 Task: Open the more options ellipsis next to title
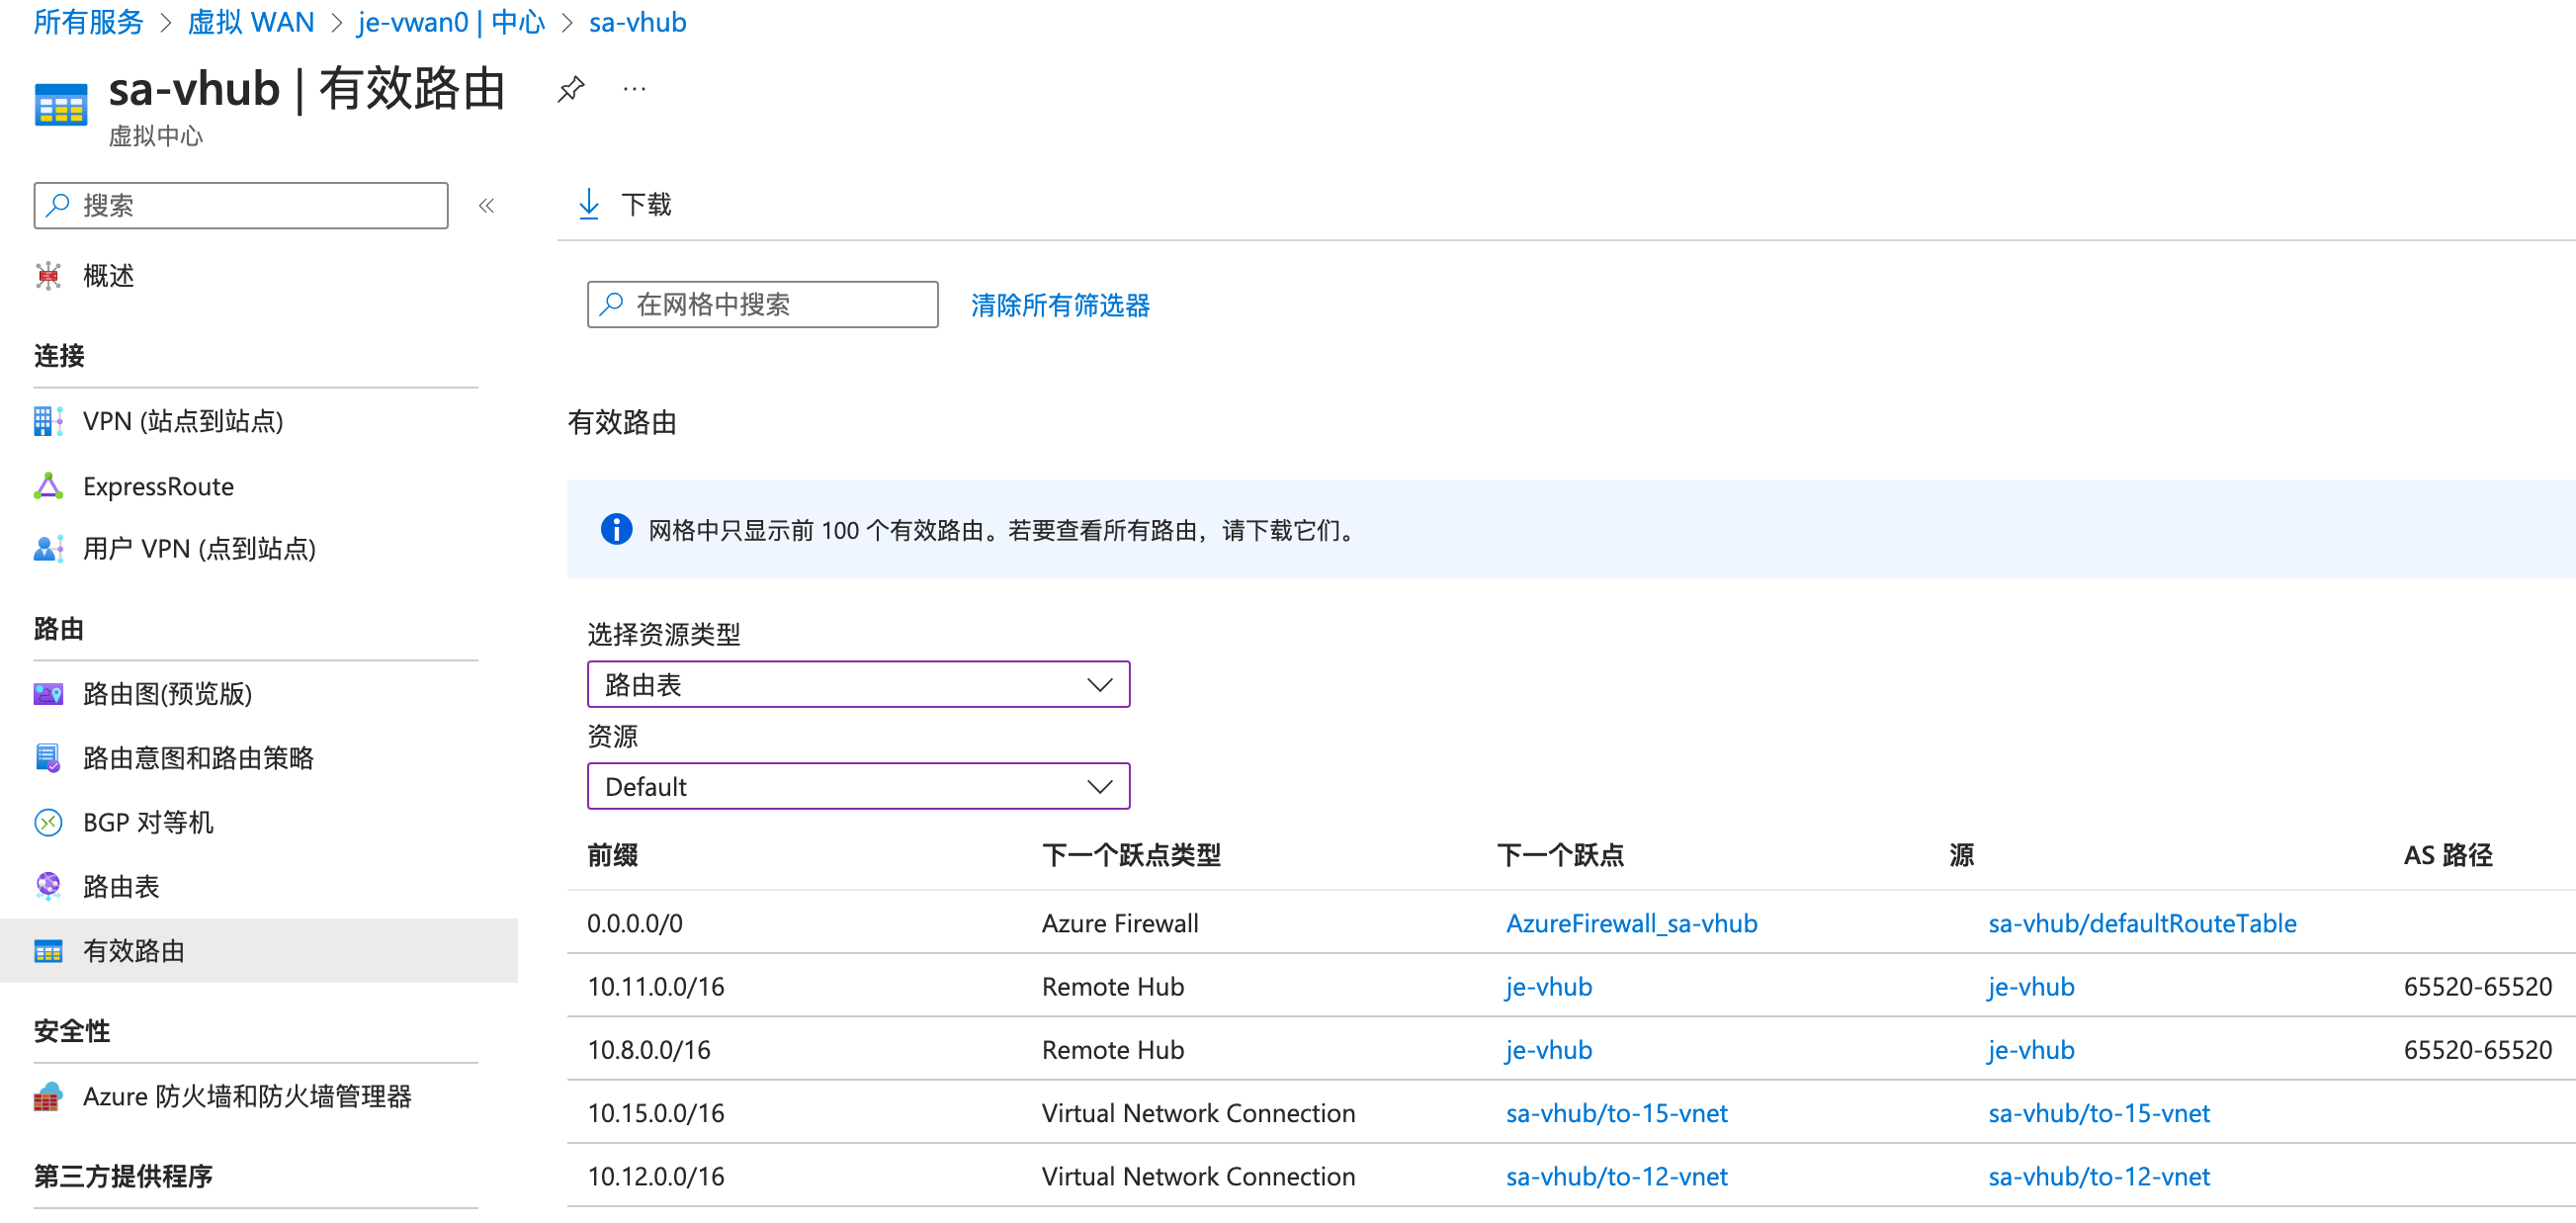(x=634, y=90)
